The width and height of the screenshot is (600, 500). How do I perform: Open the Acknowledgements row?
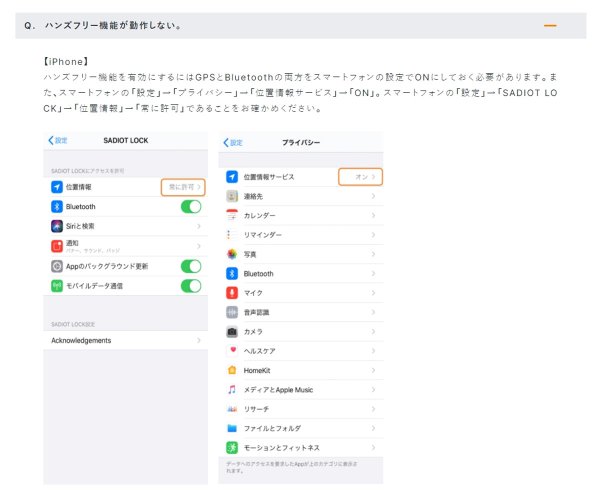(126, 340)
